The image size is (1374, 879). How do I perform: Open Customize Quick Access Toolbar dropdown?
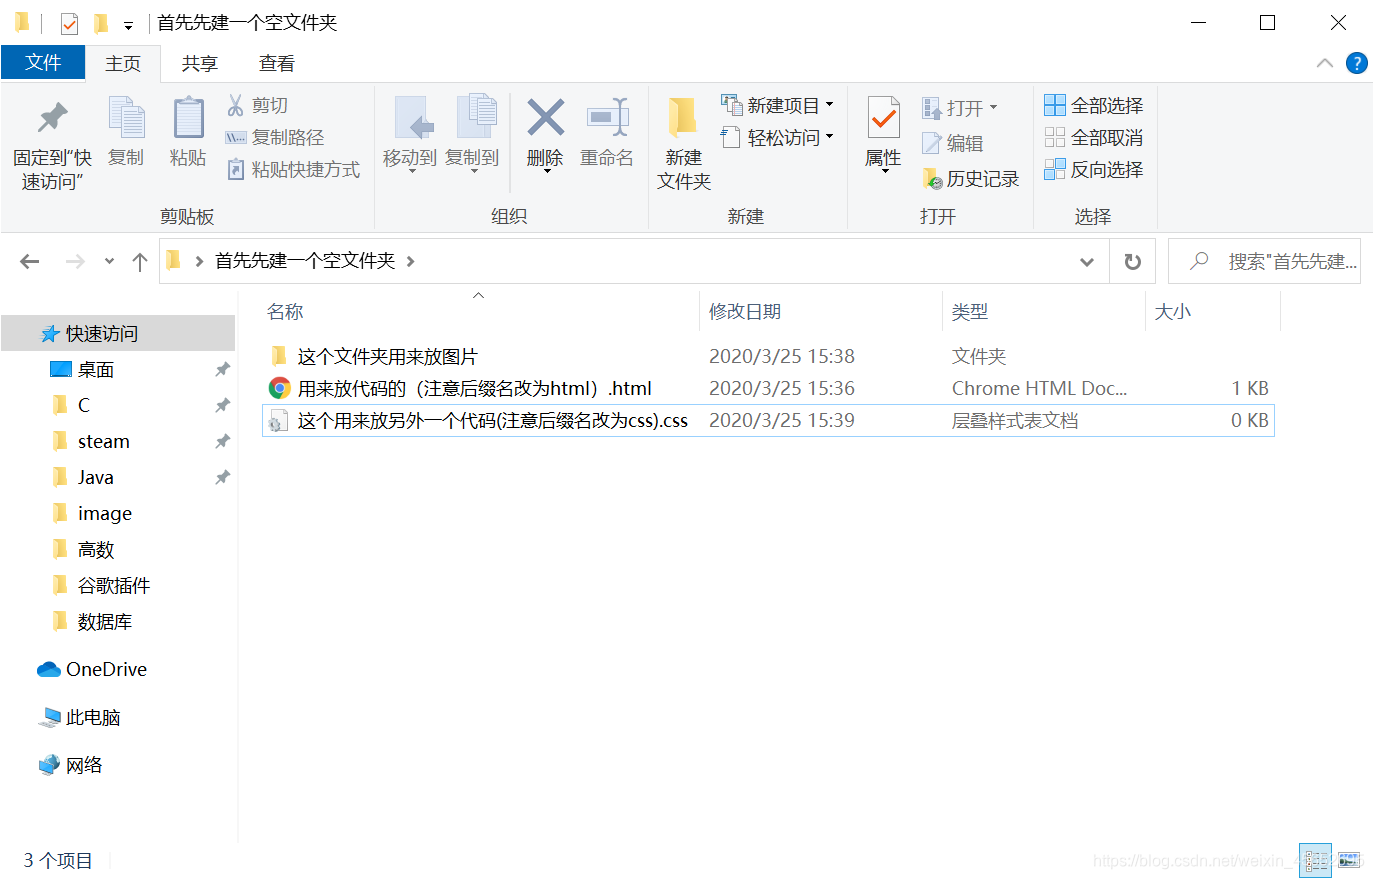128,24
